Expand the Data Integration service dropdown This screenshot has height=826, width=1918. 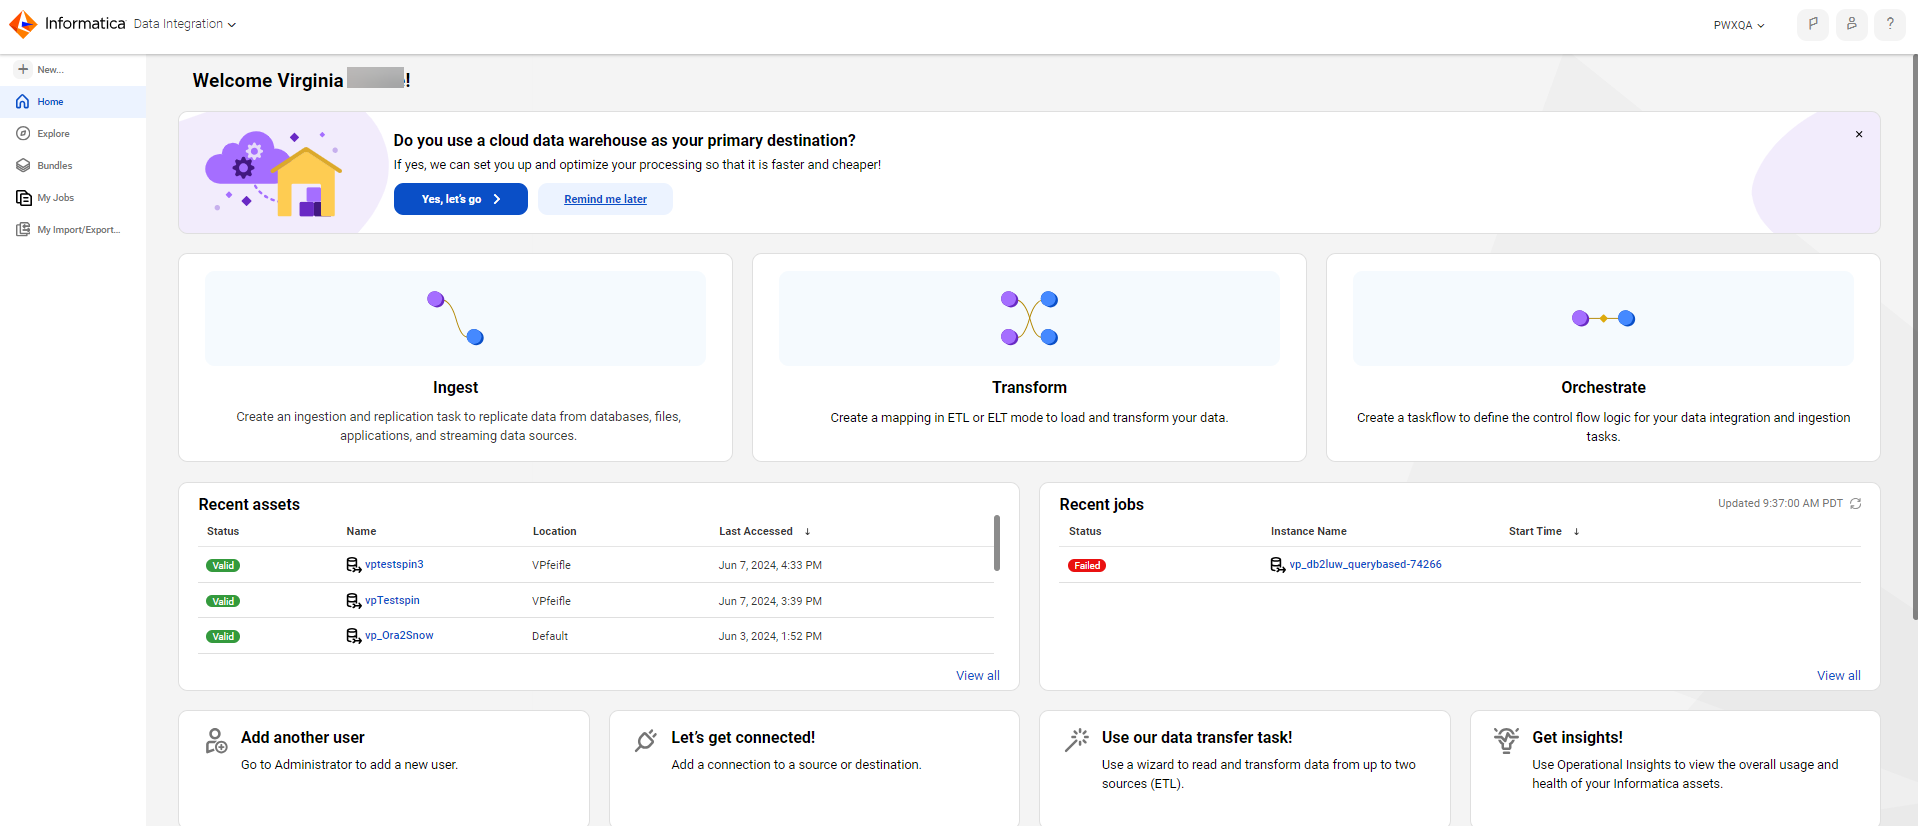coord(185,24)
